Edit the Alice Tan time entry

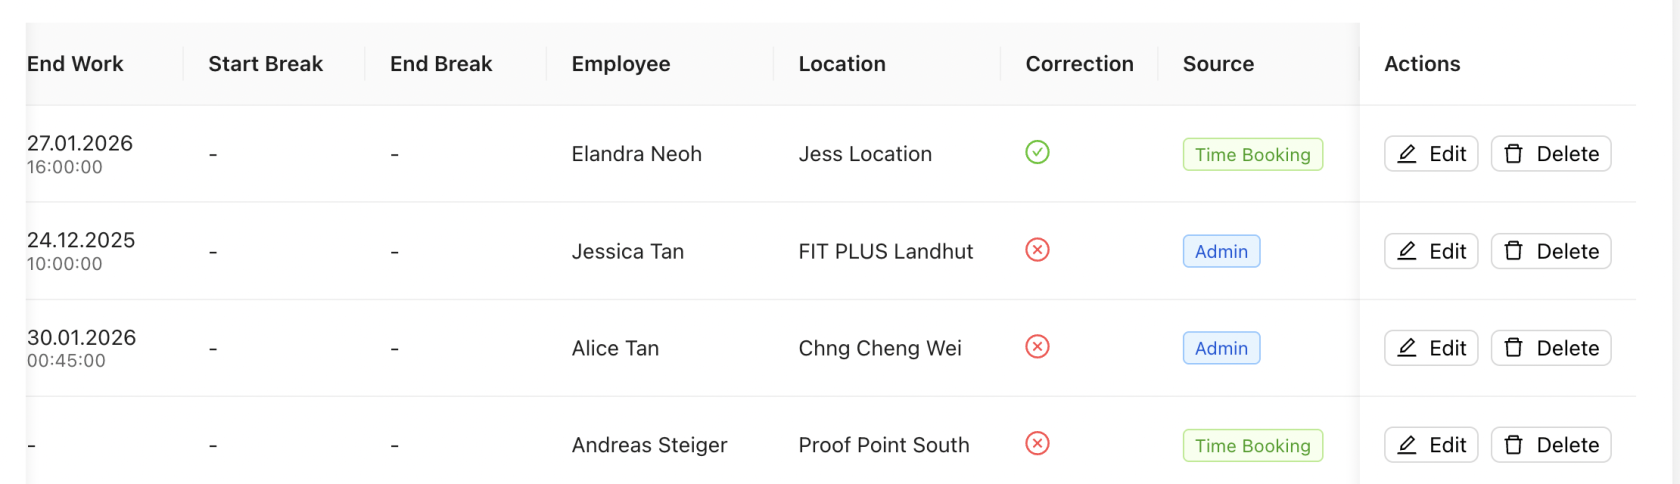click(x=1431, y=348)
